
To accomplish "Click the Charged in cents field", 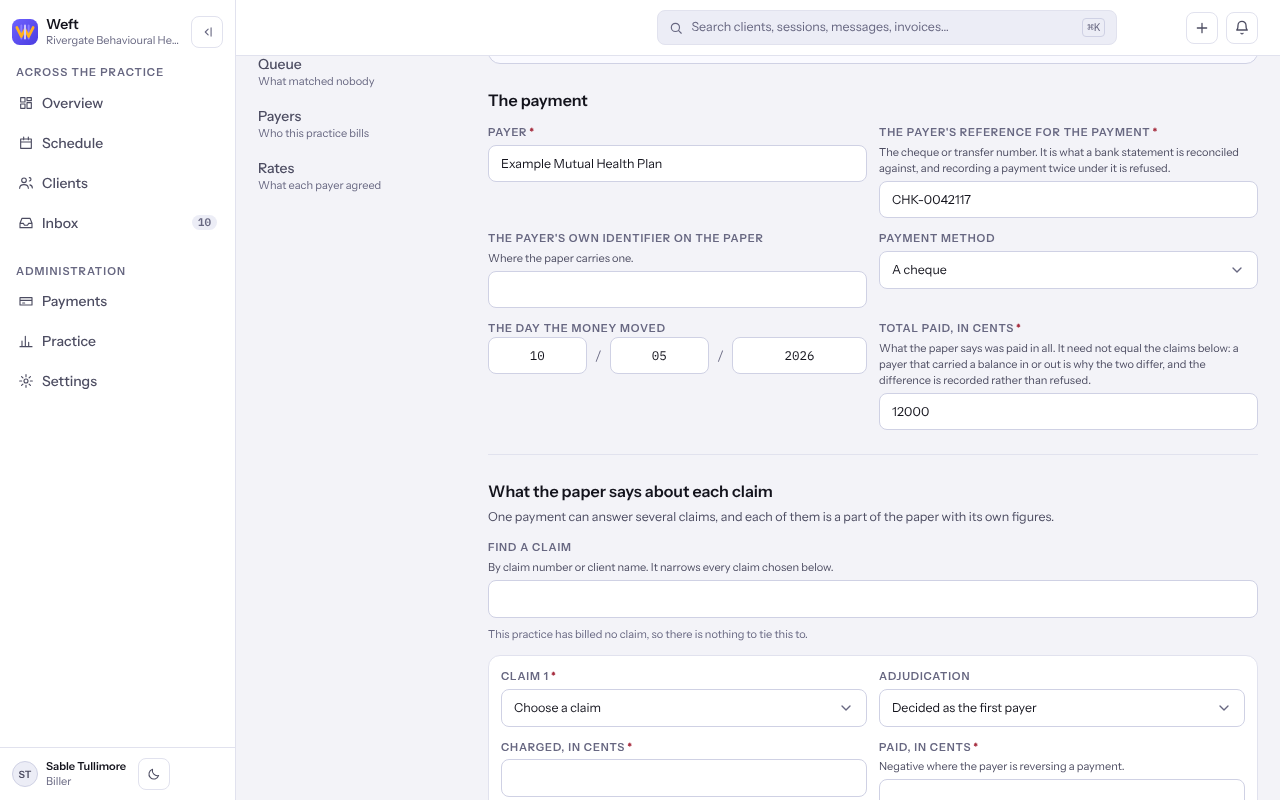I will (x=683, y=778).
